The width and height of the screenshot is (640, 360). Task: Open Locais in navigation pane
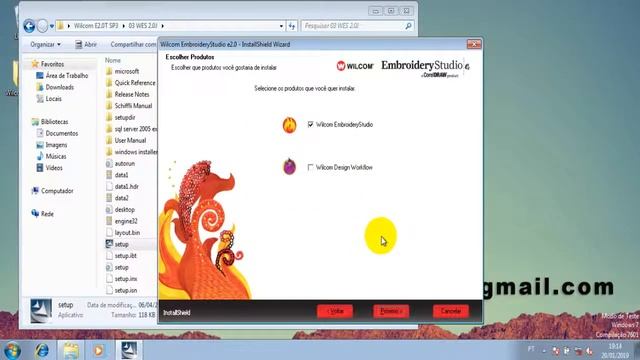pos(53,98)
